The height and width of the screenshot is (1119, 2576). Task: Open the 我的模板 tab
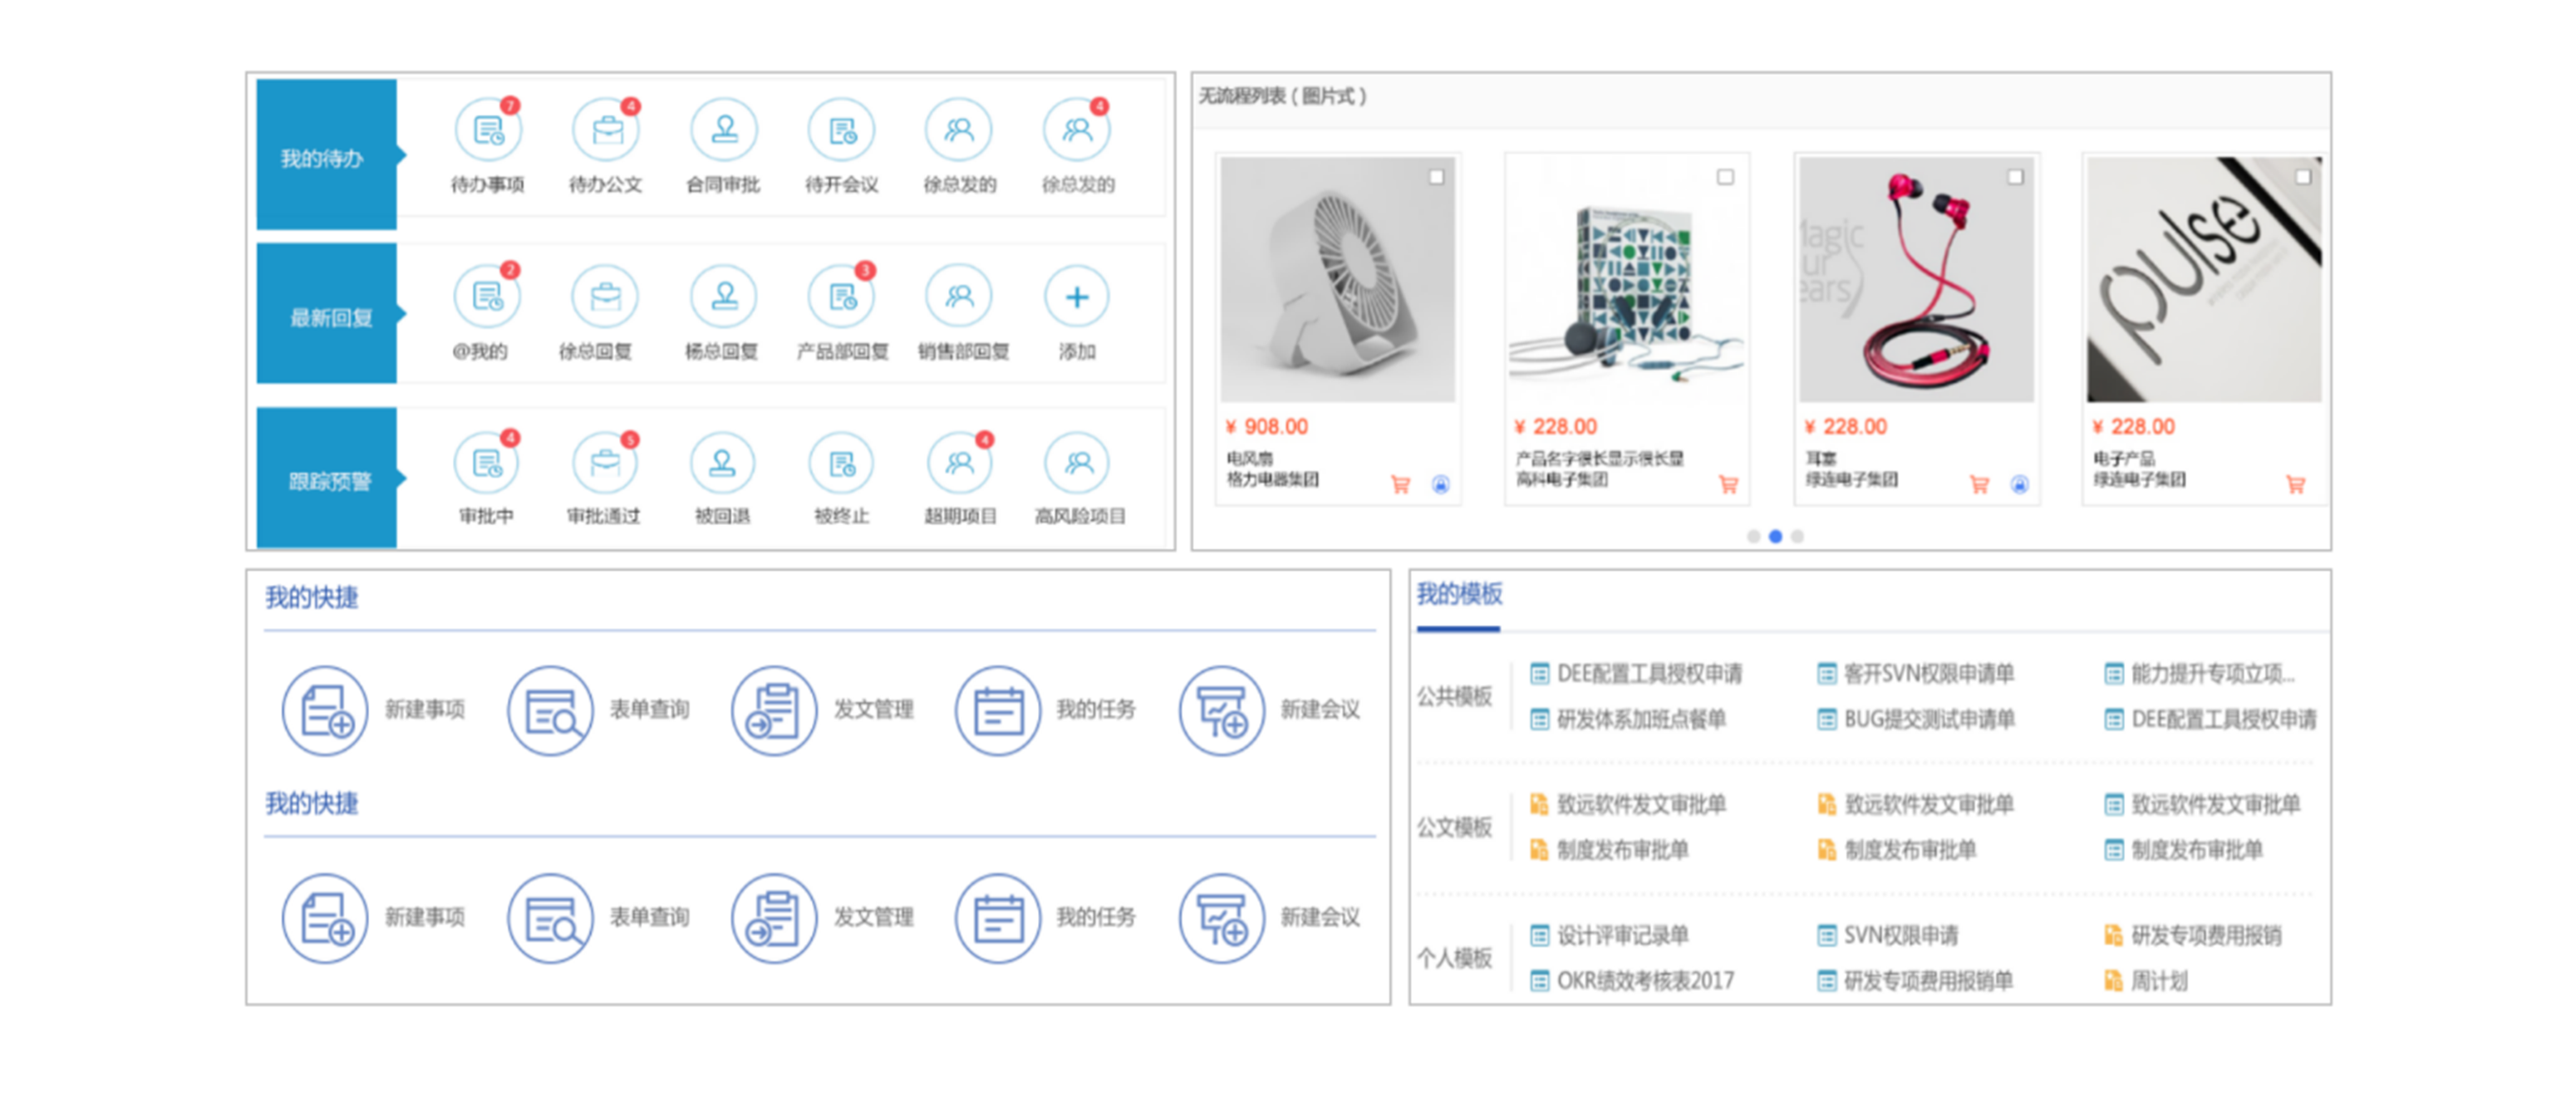tap(1459, 595)
